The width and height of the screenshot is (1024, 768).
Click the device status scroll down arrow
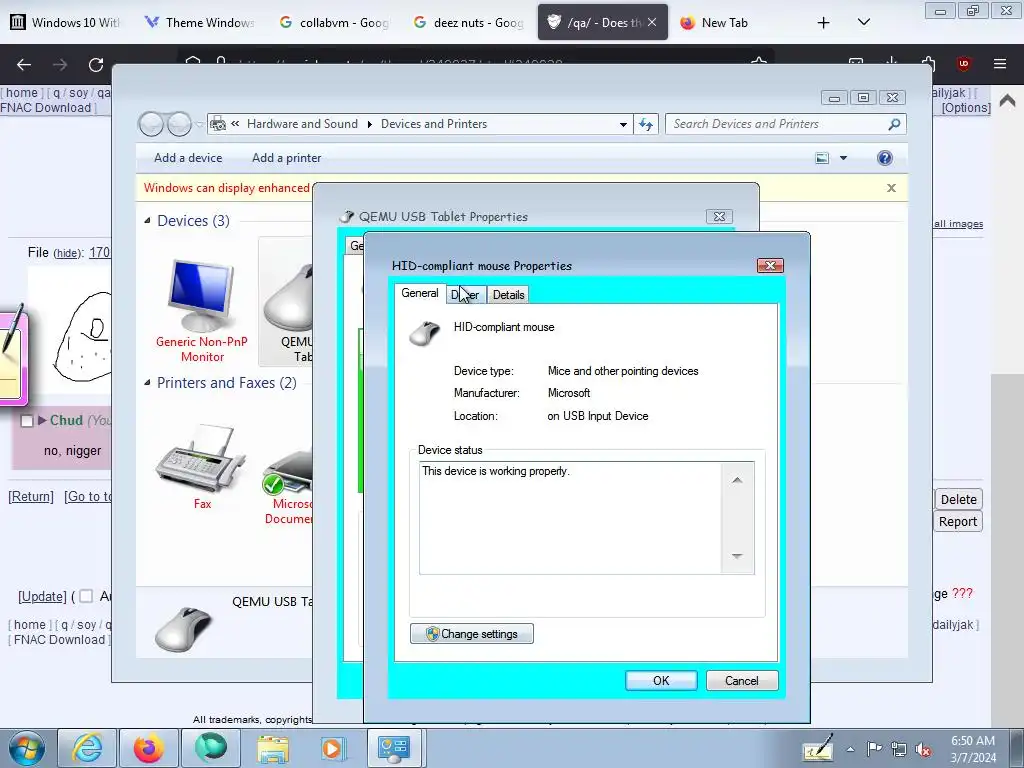point(737,556)
